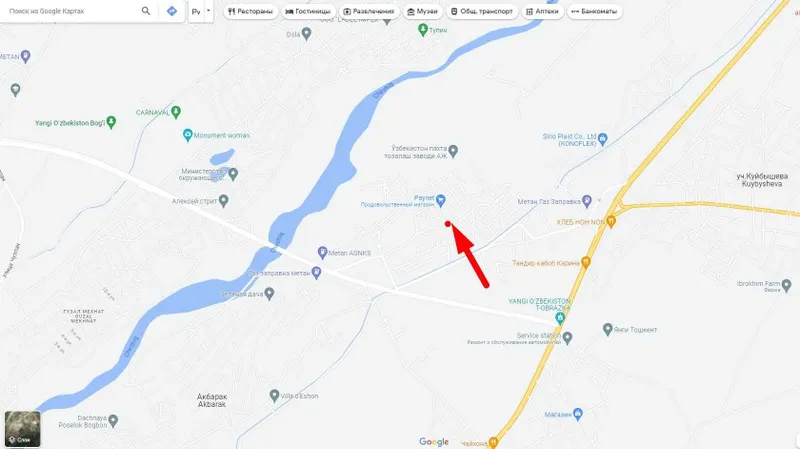Click the search magnifier icon
This screenshot has width=800, height=449.
pos(146,11)
